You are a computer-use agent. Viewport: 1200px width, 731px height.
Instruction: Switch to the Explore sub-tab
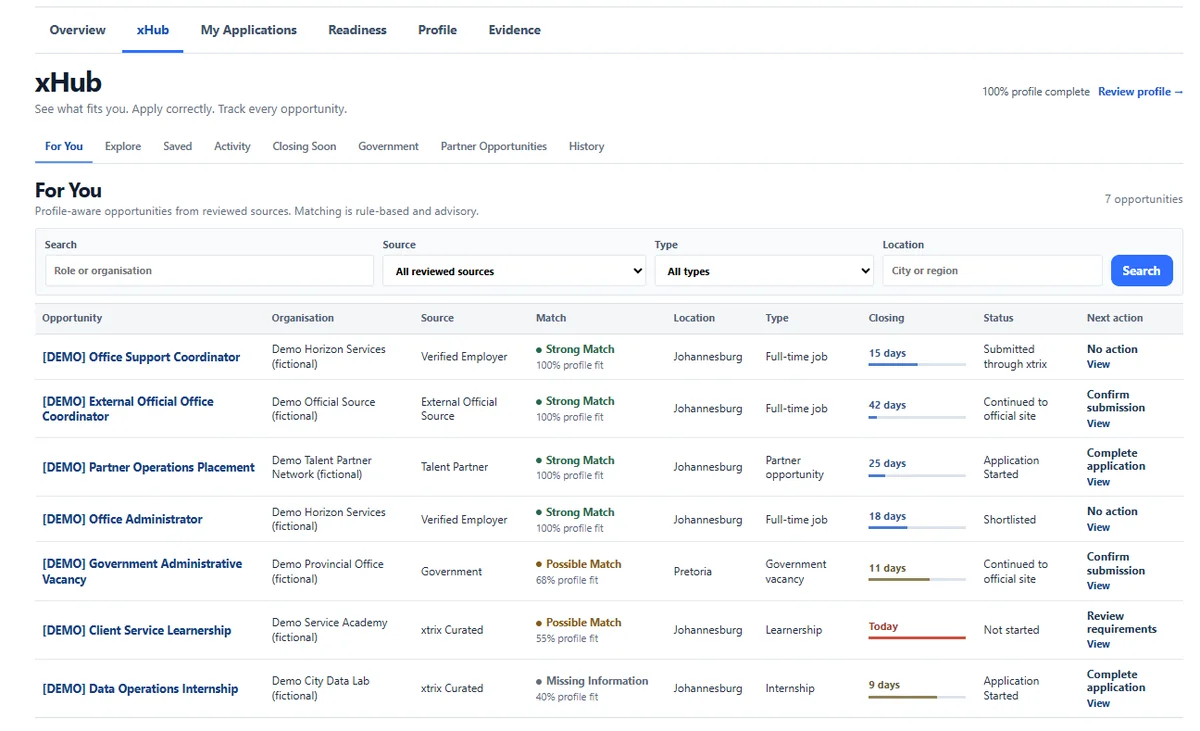pyautogui.click(x=123, y=146)
